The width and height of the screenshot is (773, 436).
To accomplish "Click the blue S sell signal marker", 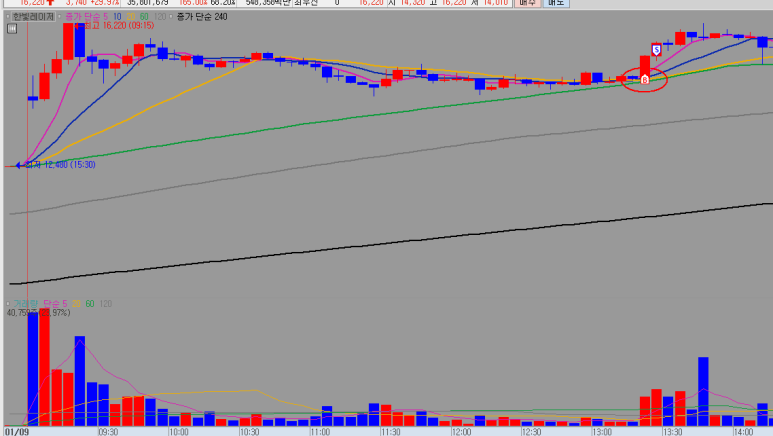I will 656,50.
